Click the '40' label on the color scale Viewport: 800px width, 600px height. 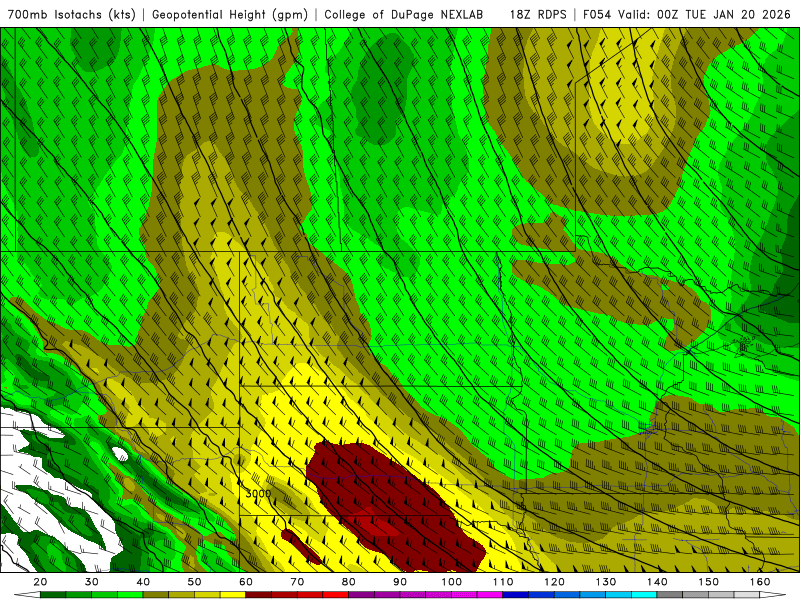pyautogui.click(x=143, y=582)
